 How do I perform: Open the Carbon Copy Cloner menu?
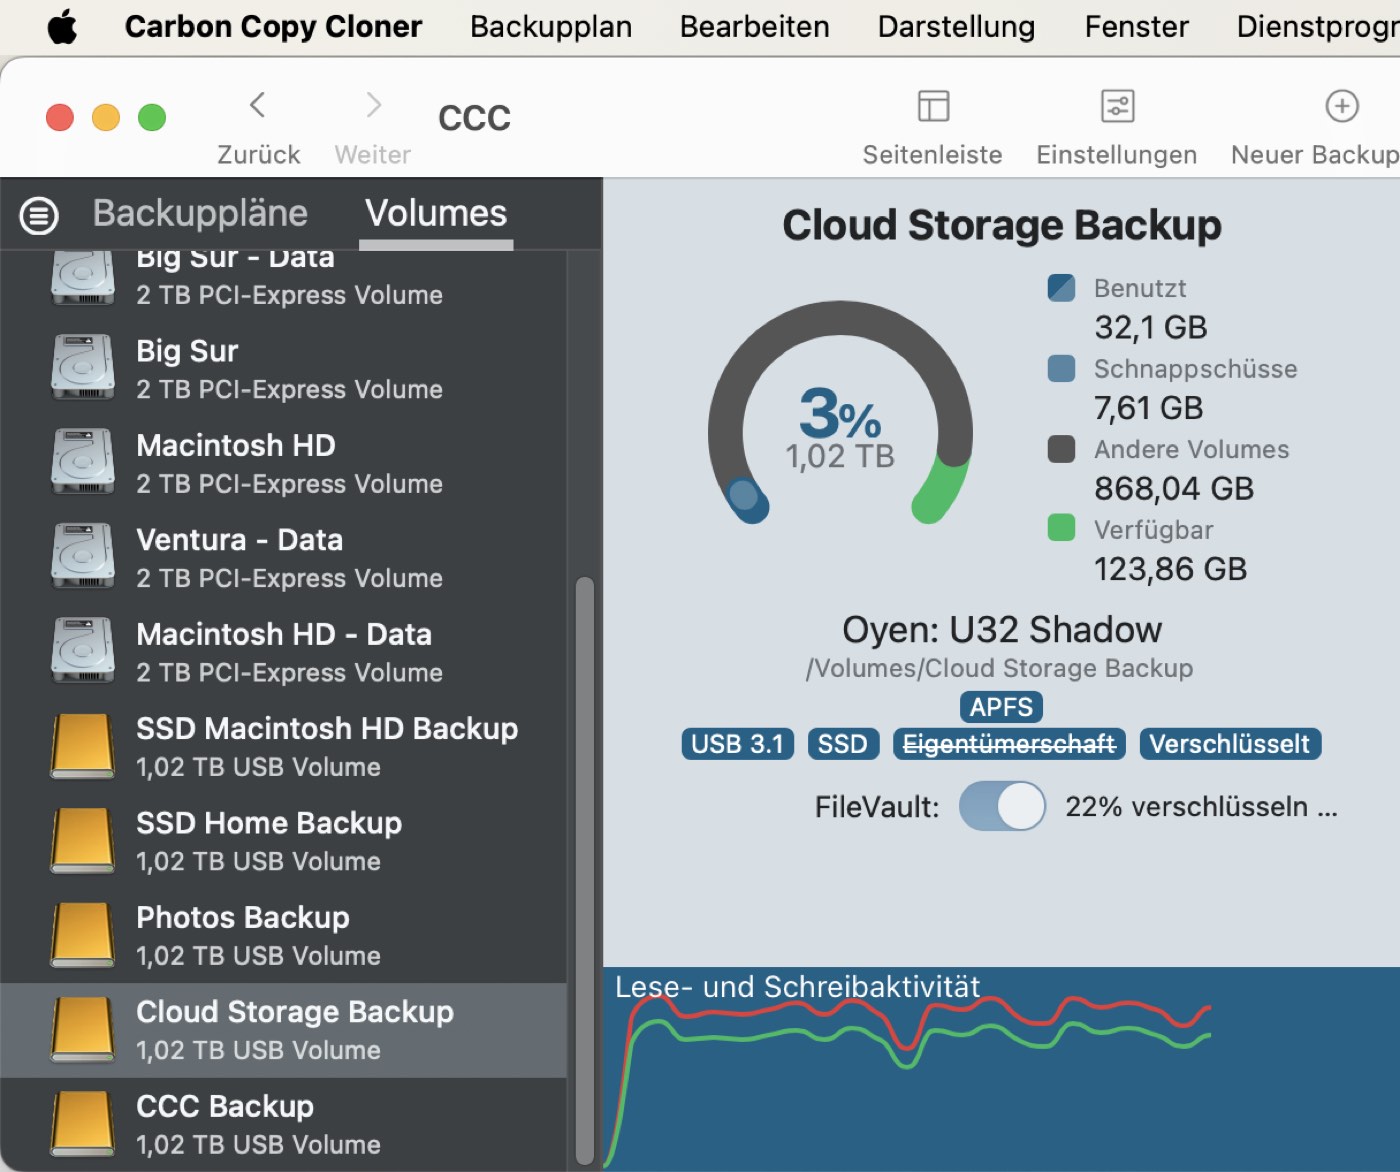[273, 27]
